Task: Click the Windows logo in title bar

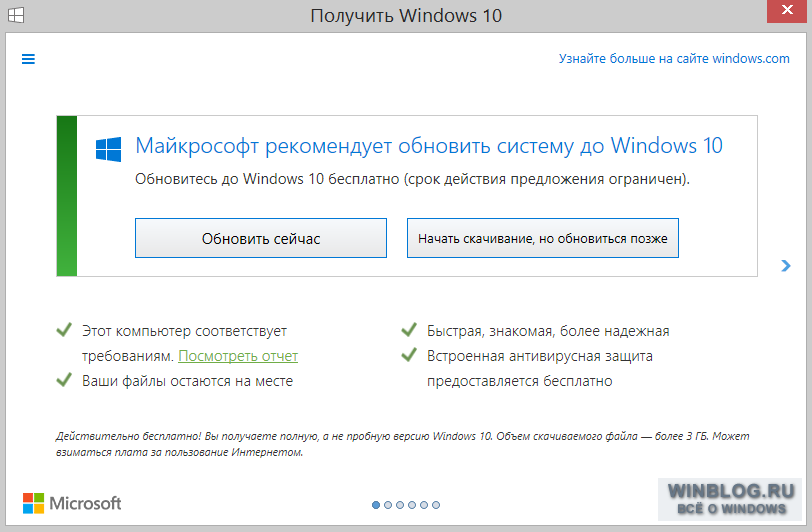Action: coord(16,15)
